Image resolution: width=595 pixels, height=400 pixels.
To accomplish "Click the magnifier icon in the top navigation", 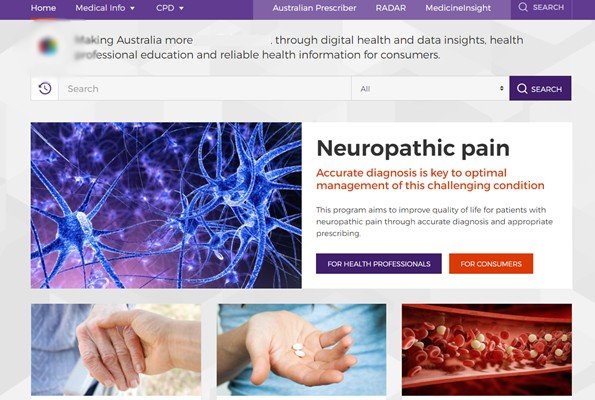I will click(523, 7).
